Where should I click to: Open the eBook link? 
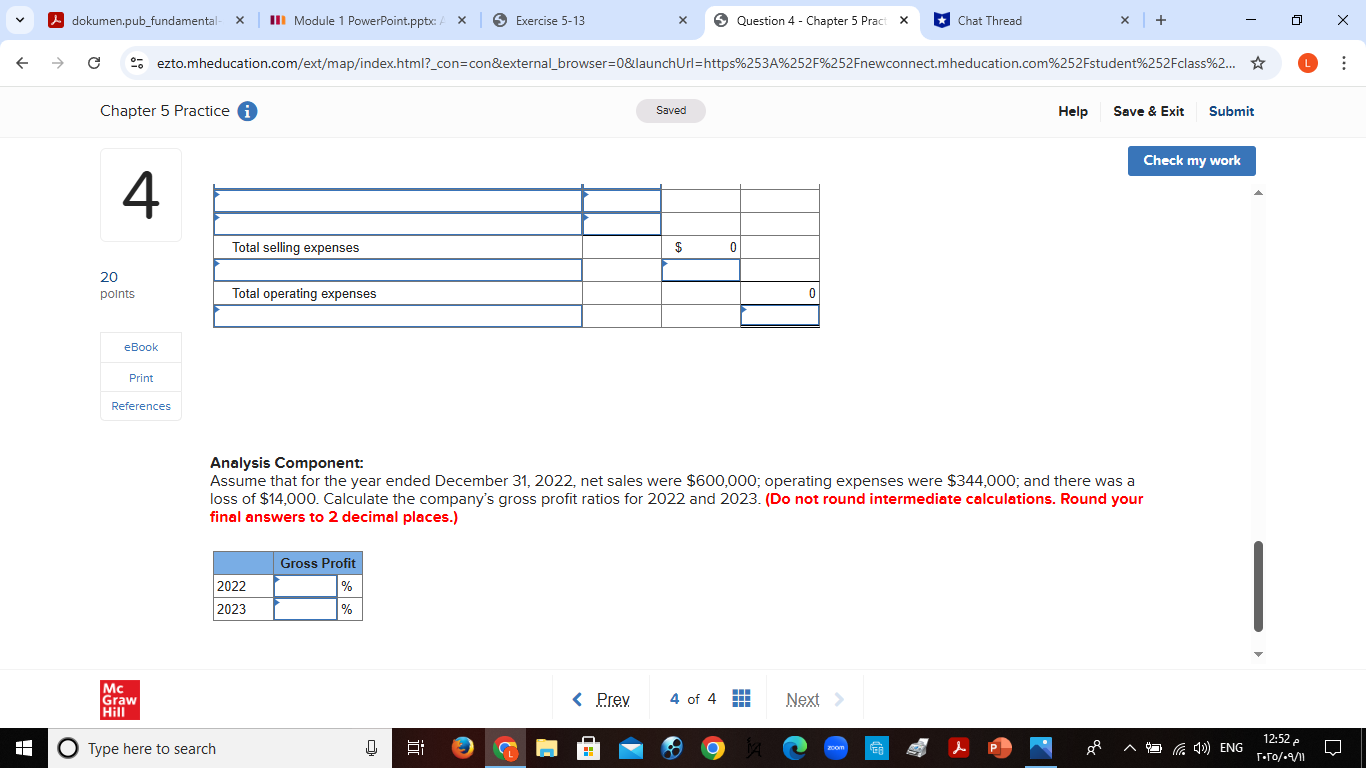[140, 347]
